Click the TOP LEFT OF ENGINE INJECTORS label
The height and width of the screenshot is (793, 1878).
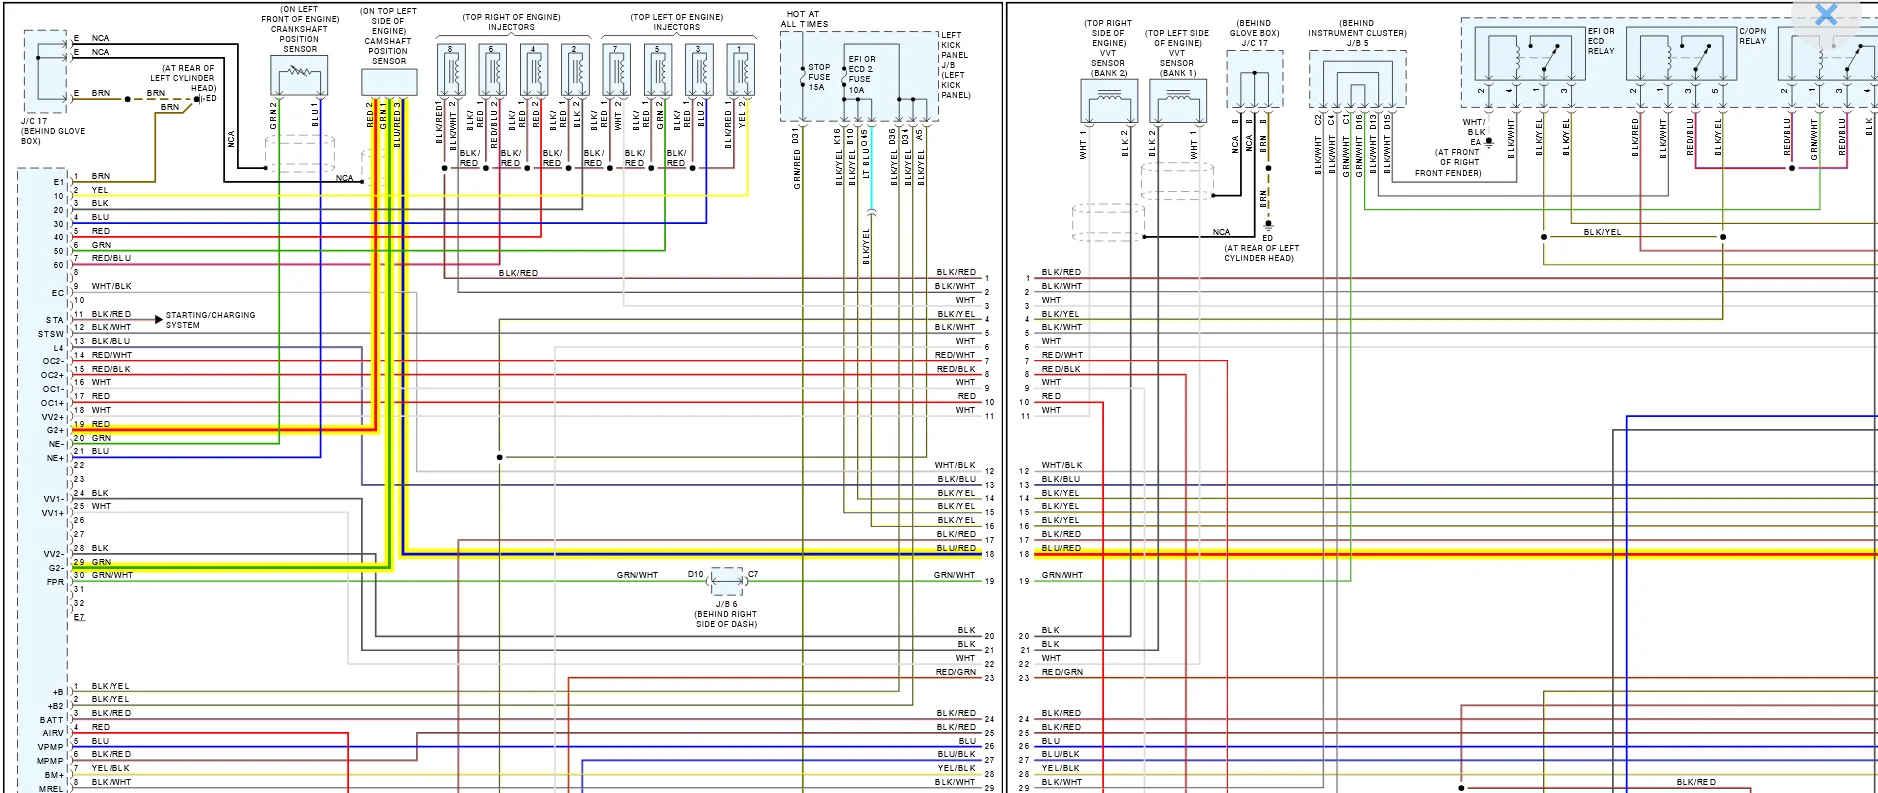click(x=677, y=22)
